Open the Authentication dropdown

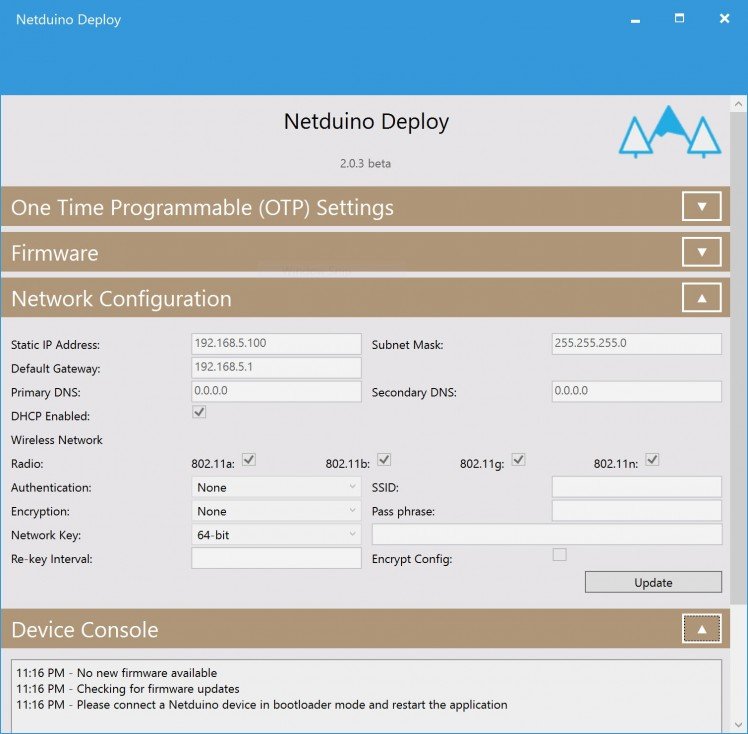point(276,487)
